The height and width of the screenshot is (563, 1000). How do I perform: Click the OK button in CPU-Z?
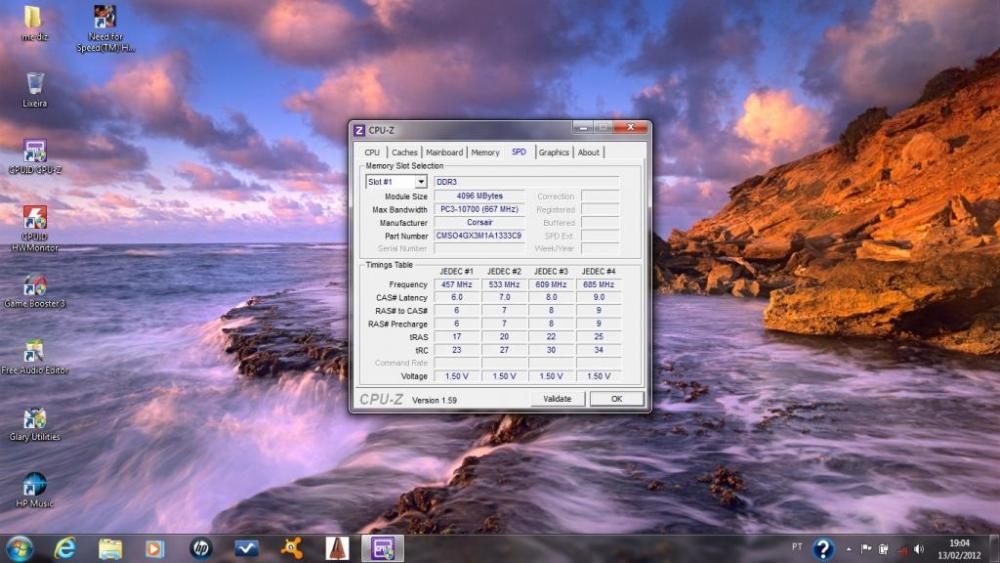(616, 399)
